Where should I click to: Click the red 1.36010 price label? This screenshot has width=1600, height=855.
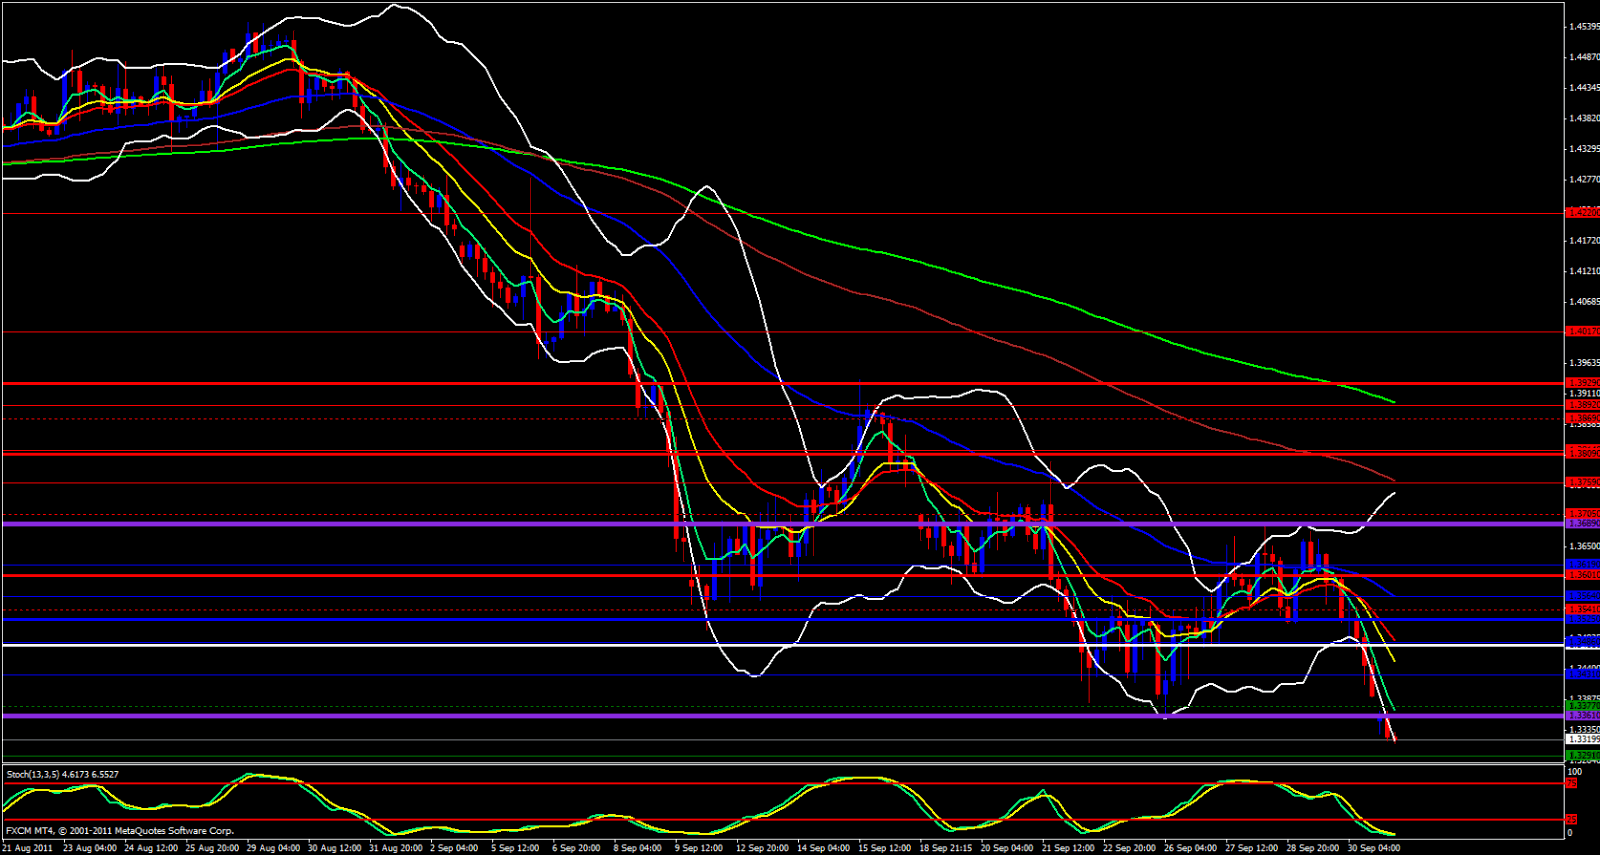click(1582, 575)
